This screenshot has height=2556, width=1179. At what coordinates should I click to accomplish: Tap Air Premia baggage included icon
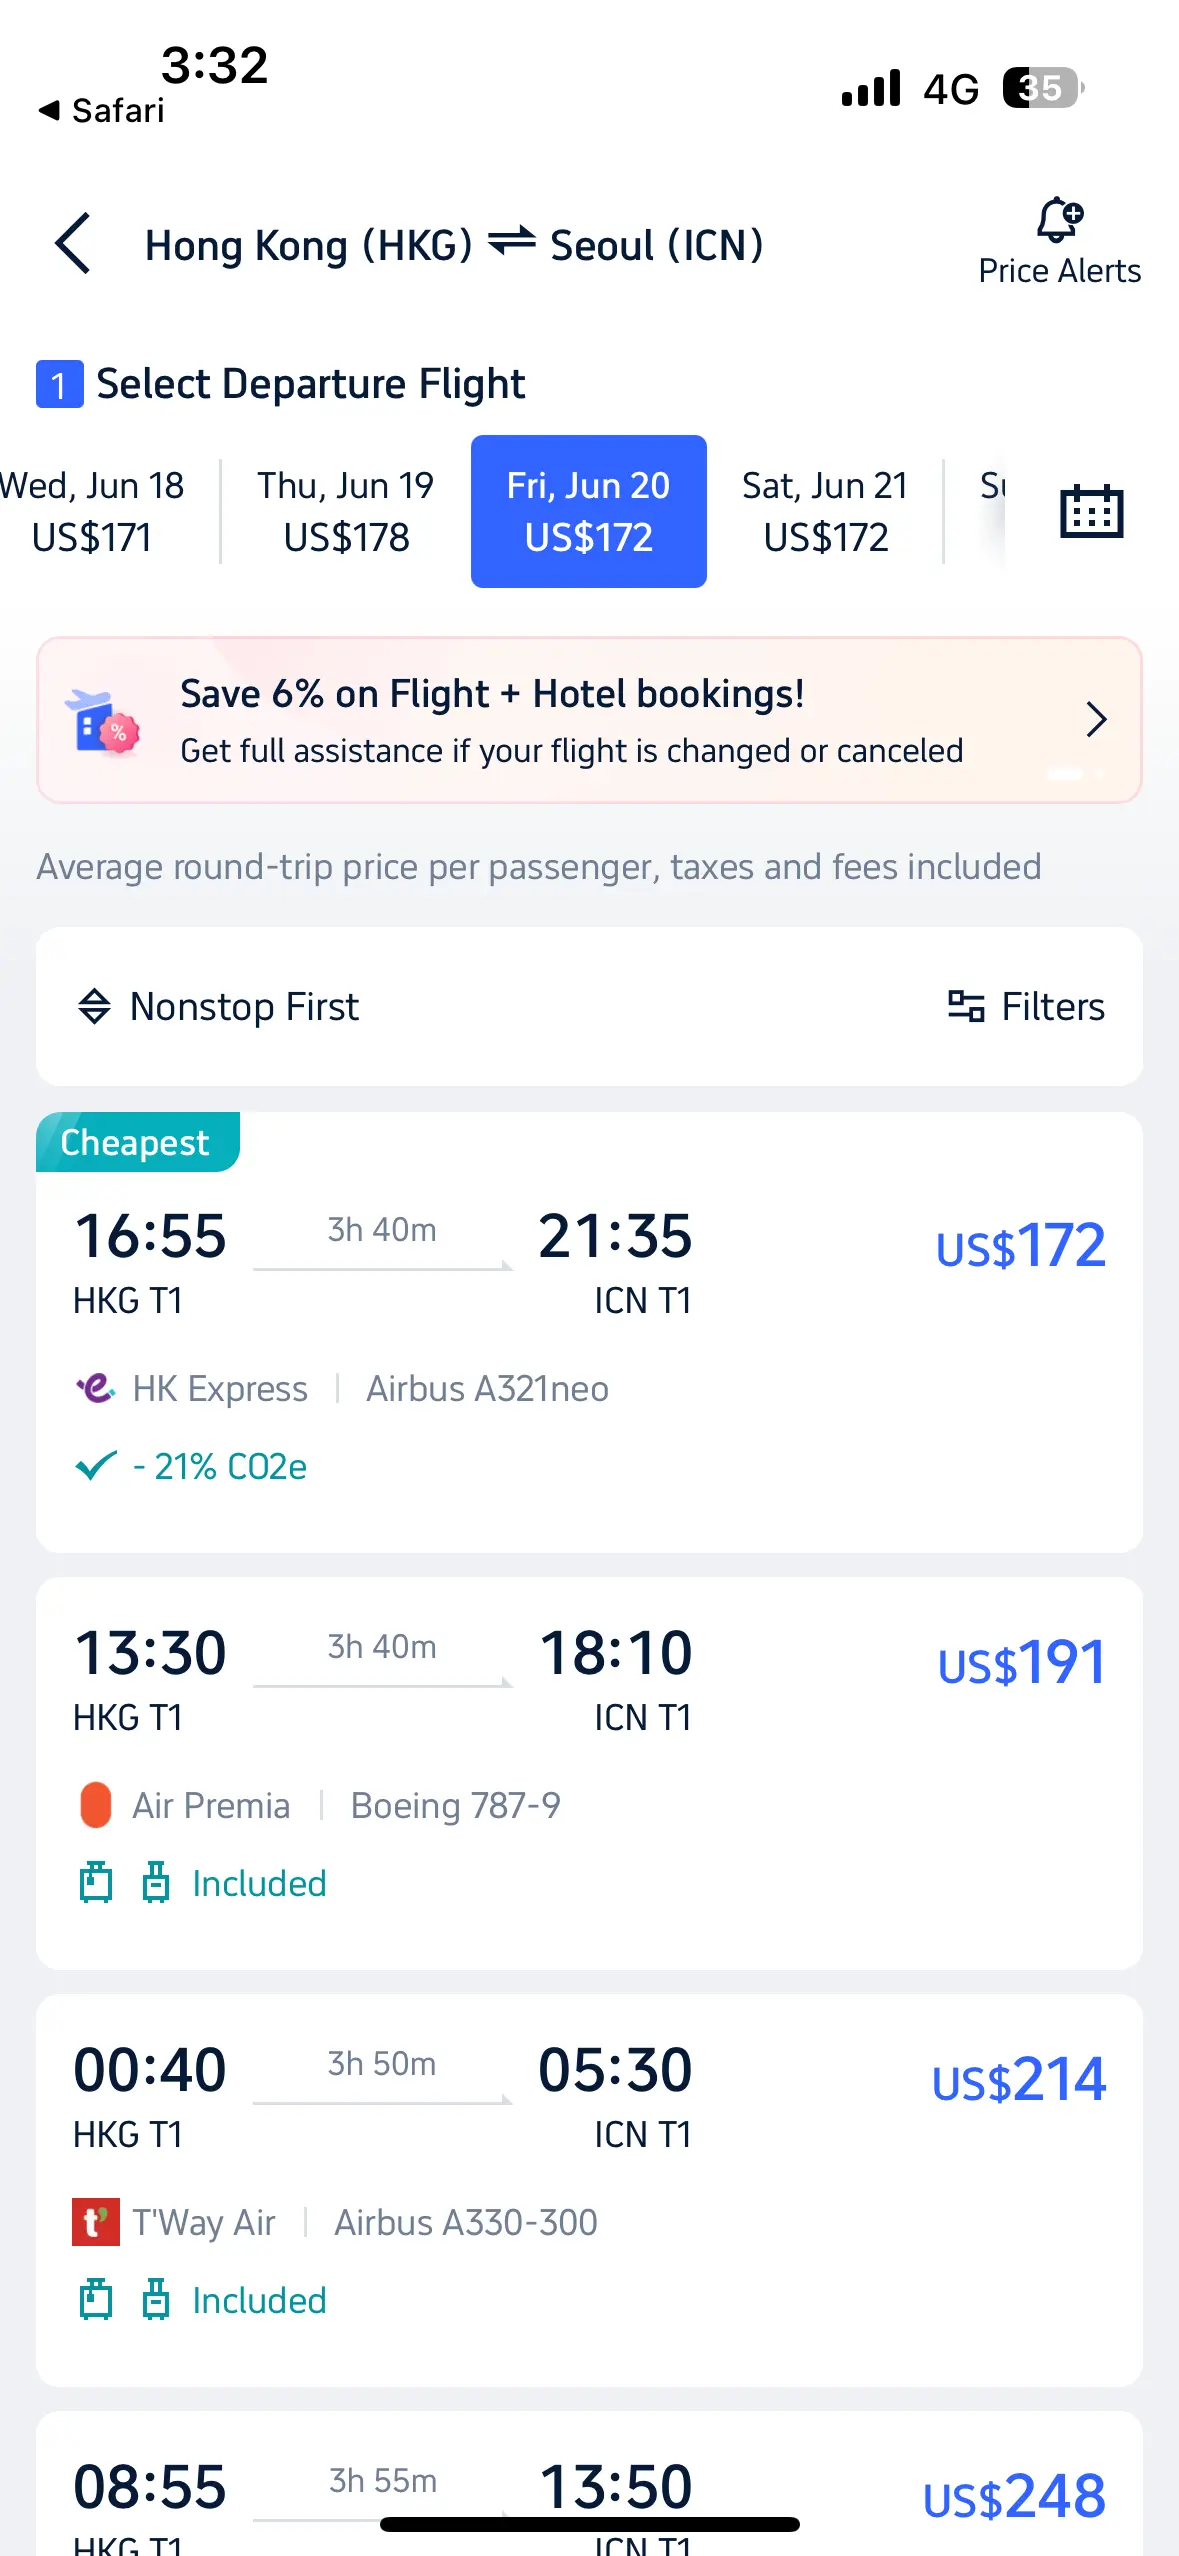(x=96, y=1883)
